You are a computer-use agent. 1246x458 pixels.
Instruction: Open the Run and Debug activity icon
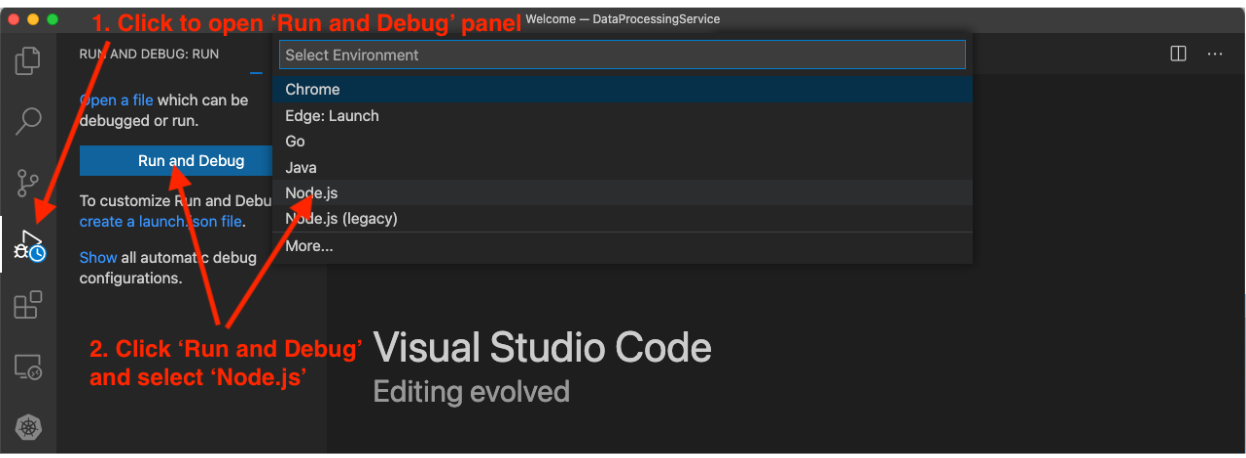point(28,246)
